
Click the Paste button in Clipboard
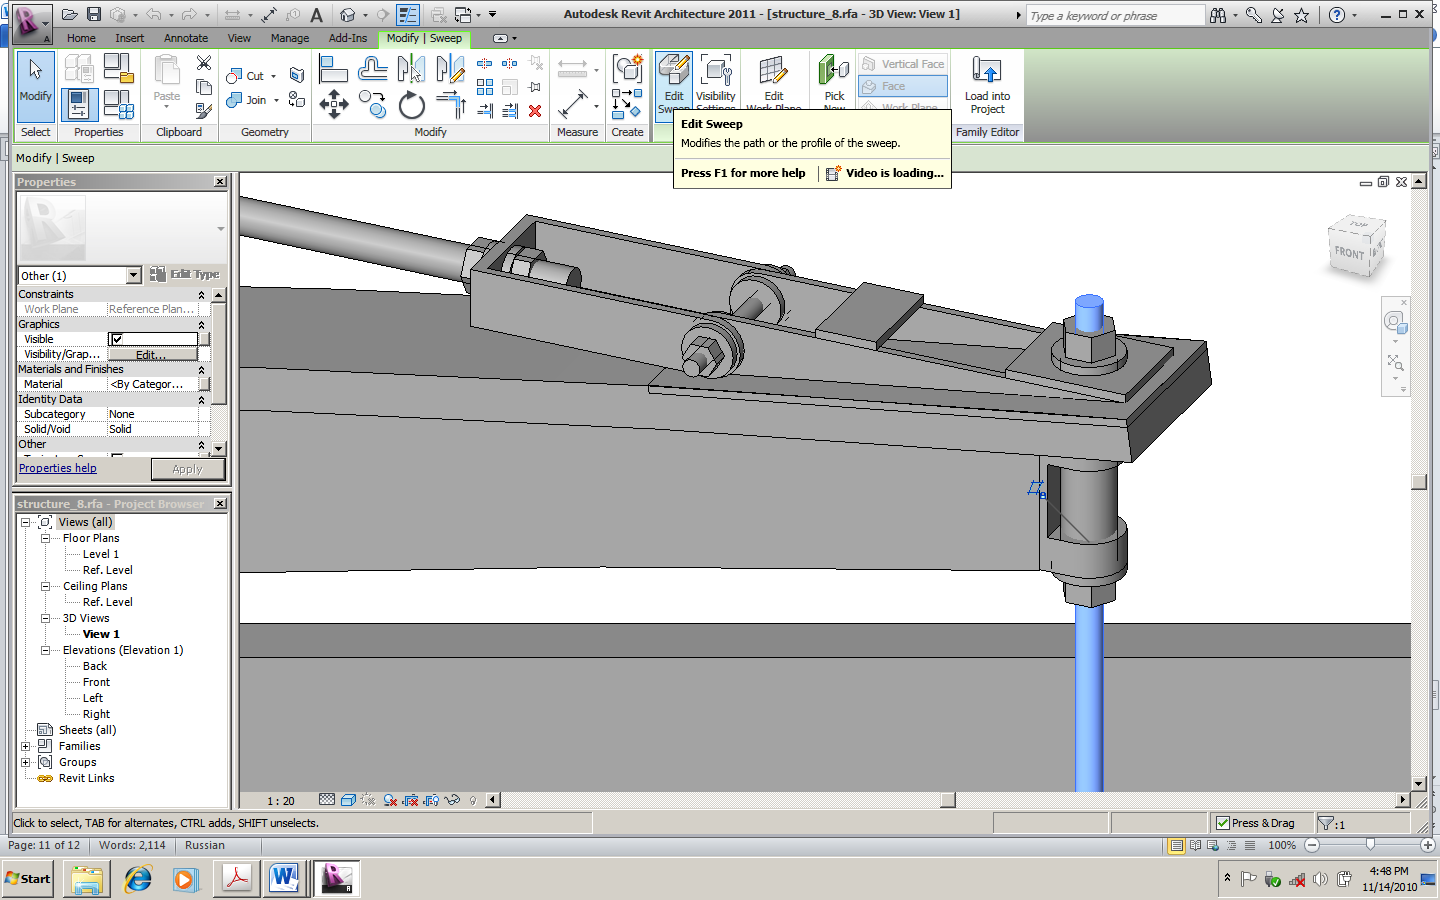[x=167, y=80]
